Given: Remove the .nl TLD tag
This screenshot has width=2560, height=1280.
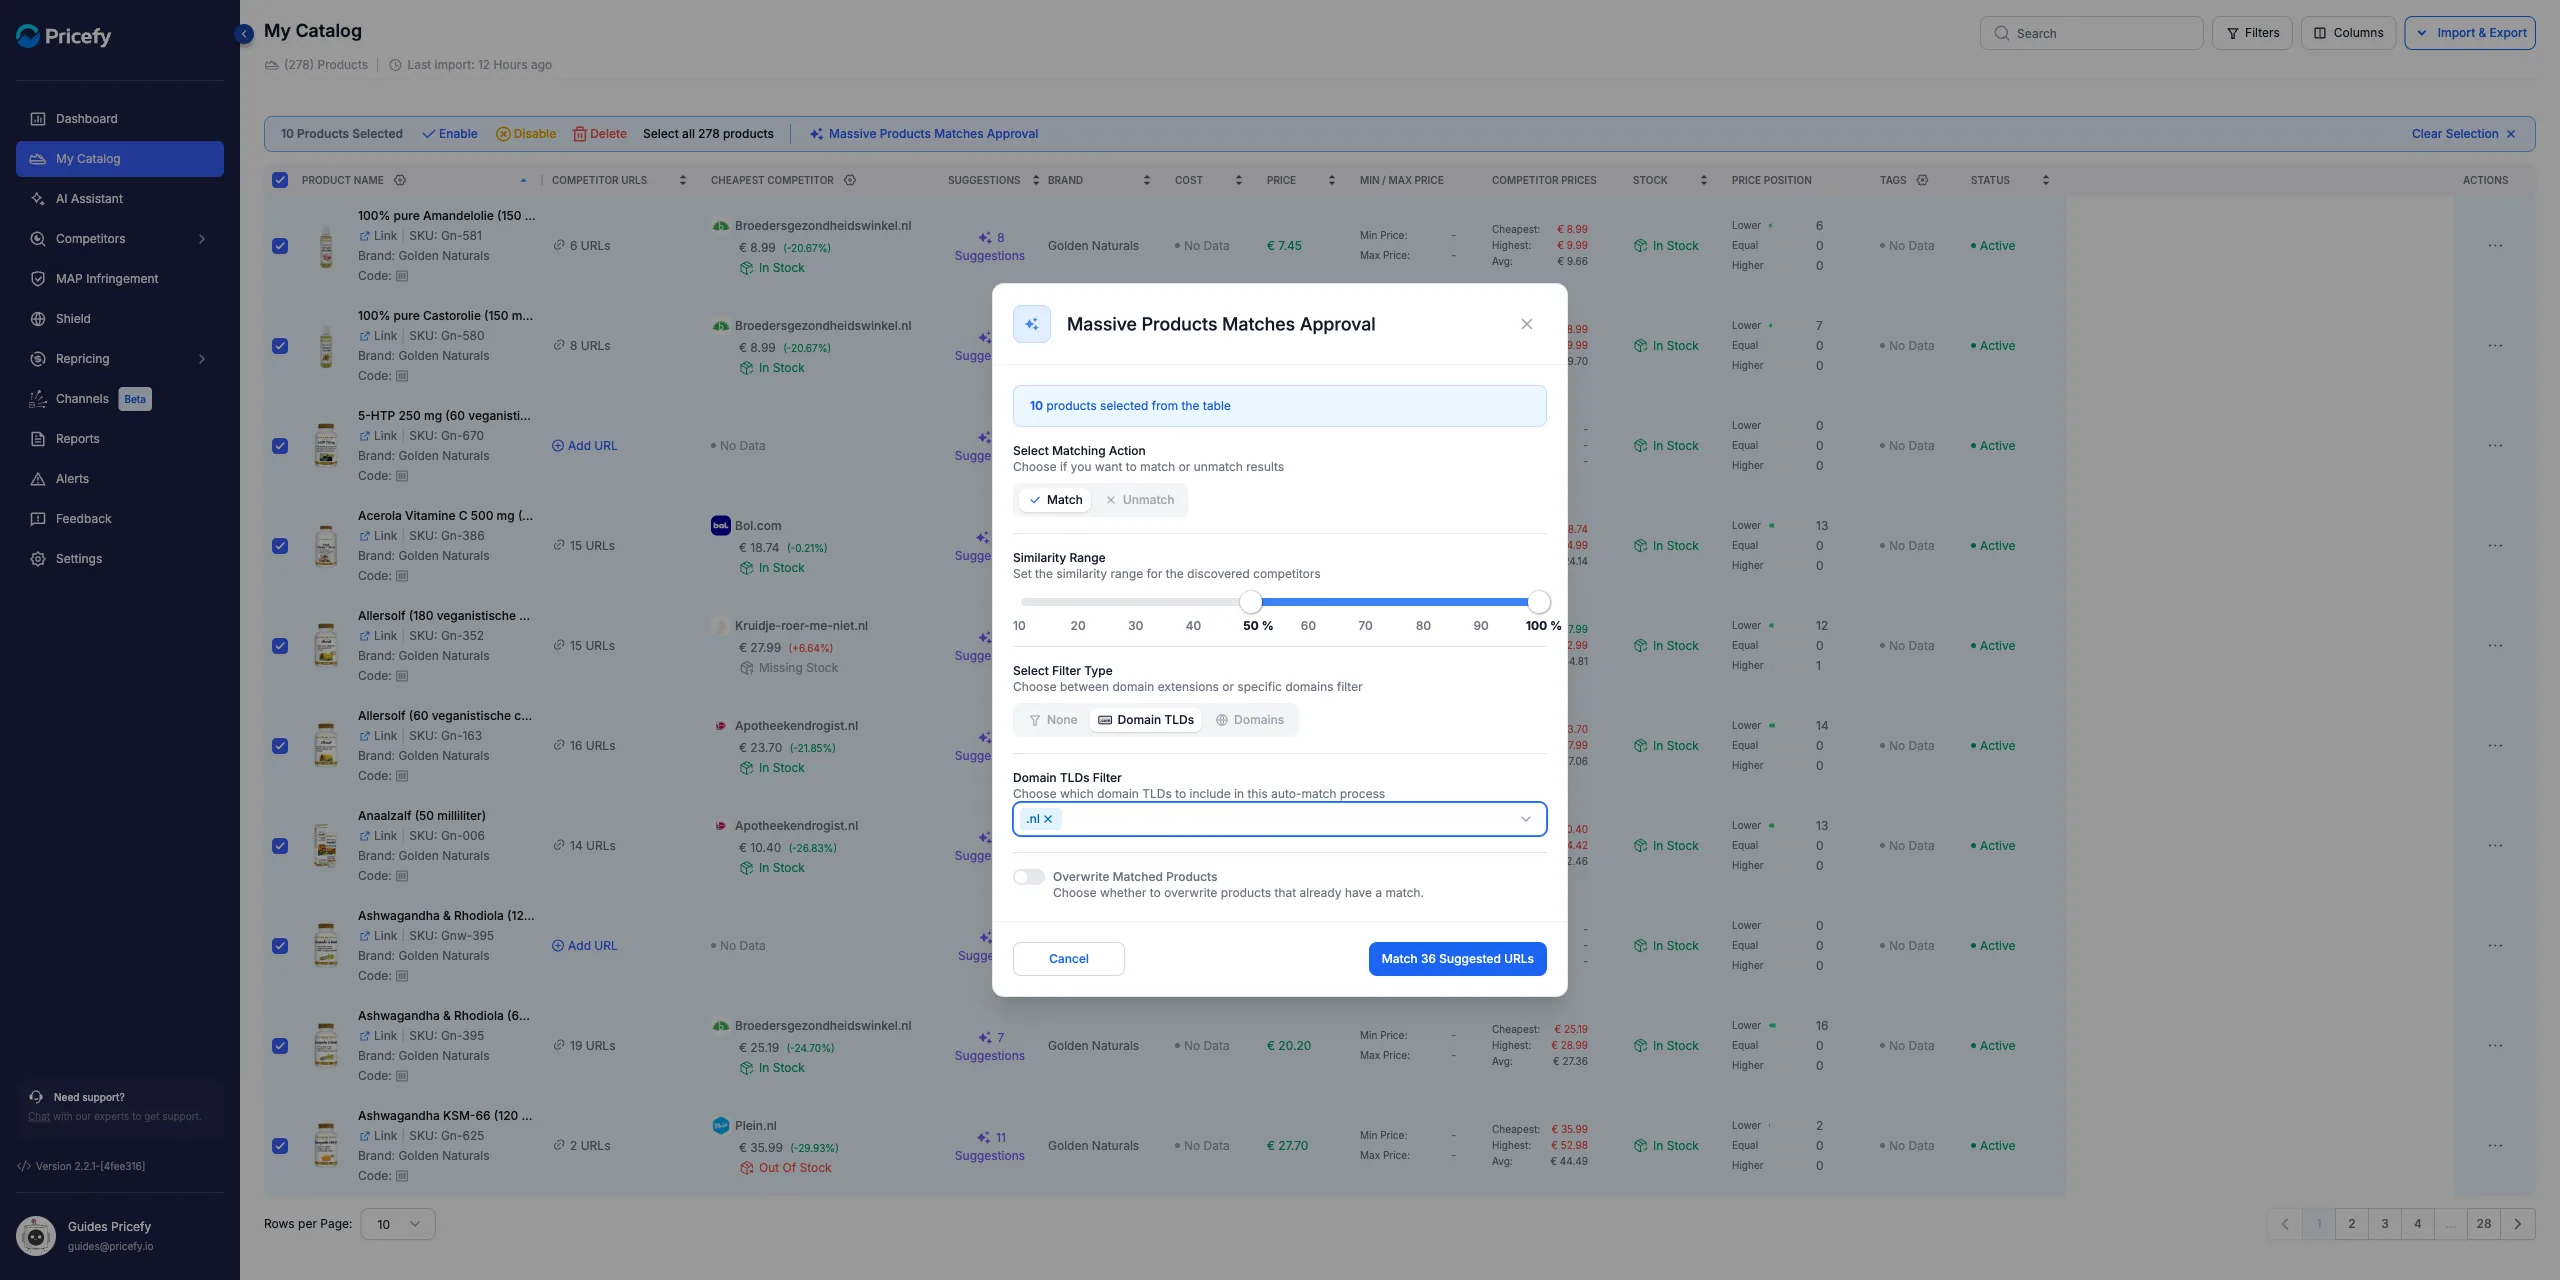Looking at the screenshot, I should point(1048,819).
